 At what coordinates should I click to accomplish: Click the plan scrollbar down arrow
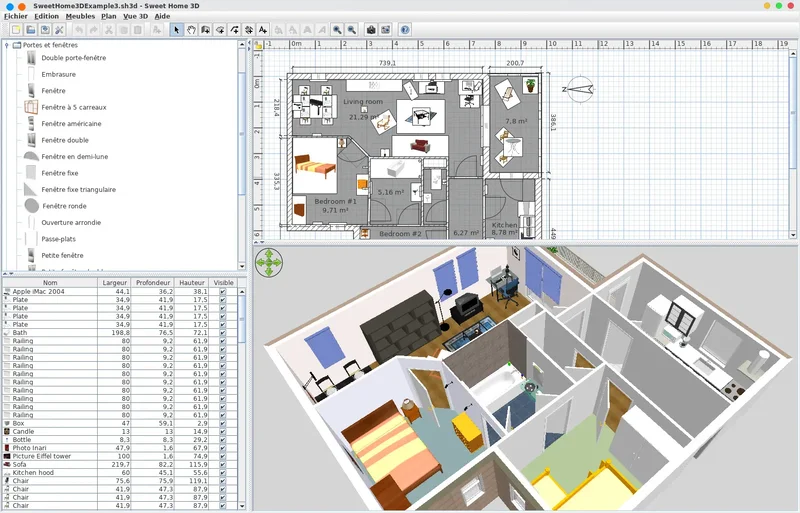point(793,235)
